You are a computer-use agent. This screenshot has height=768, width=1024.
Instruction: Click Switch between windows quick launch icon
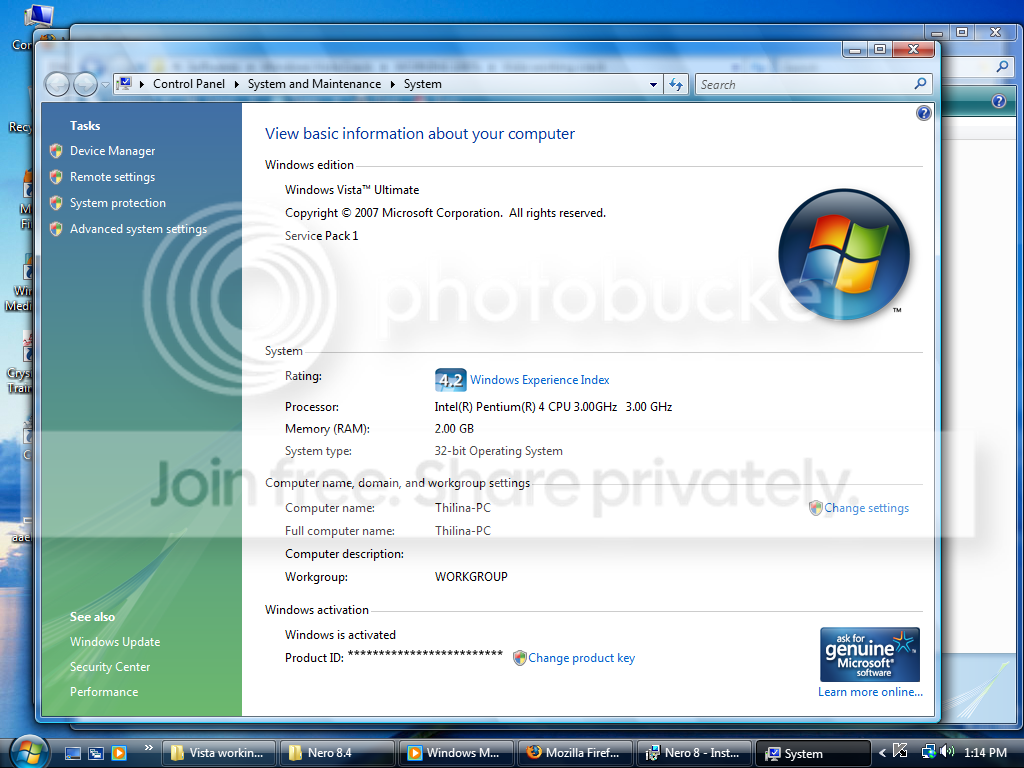click(96, 753)
